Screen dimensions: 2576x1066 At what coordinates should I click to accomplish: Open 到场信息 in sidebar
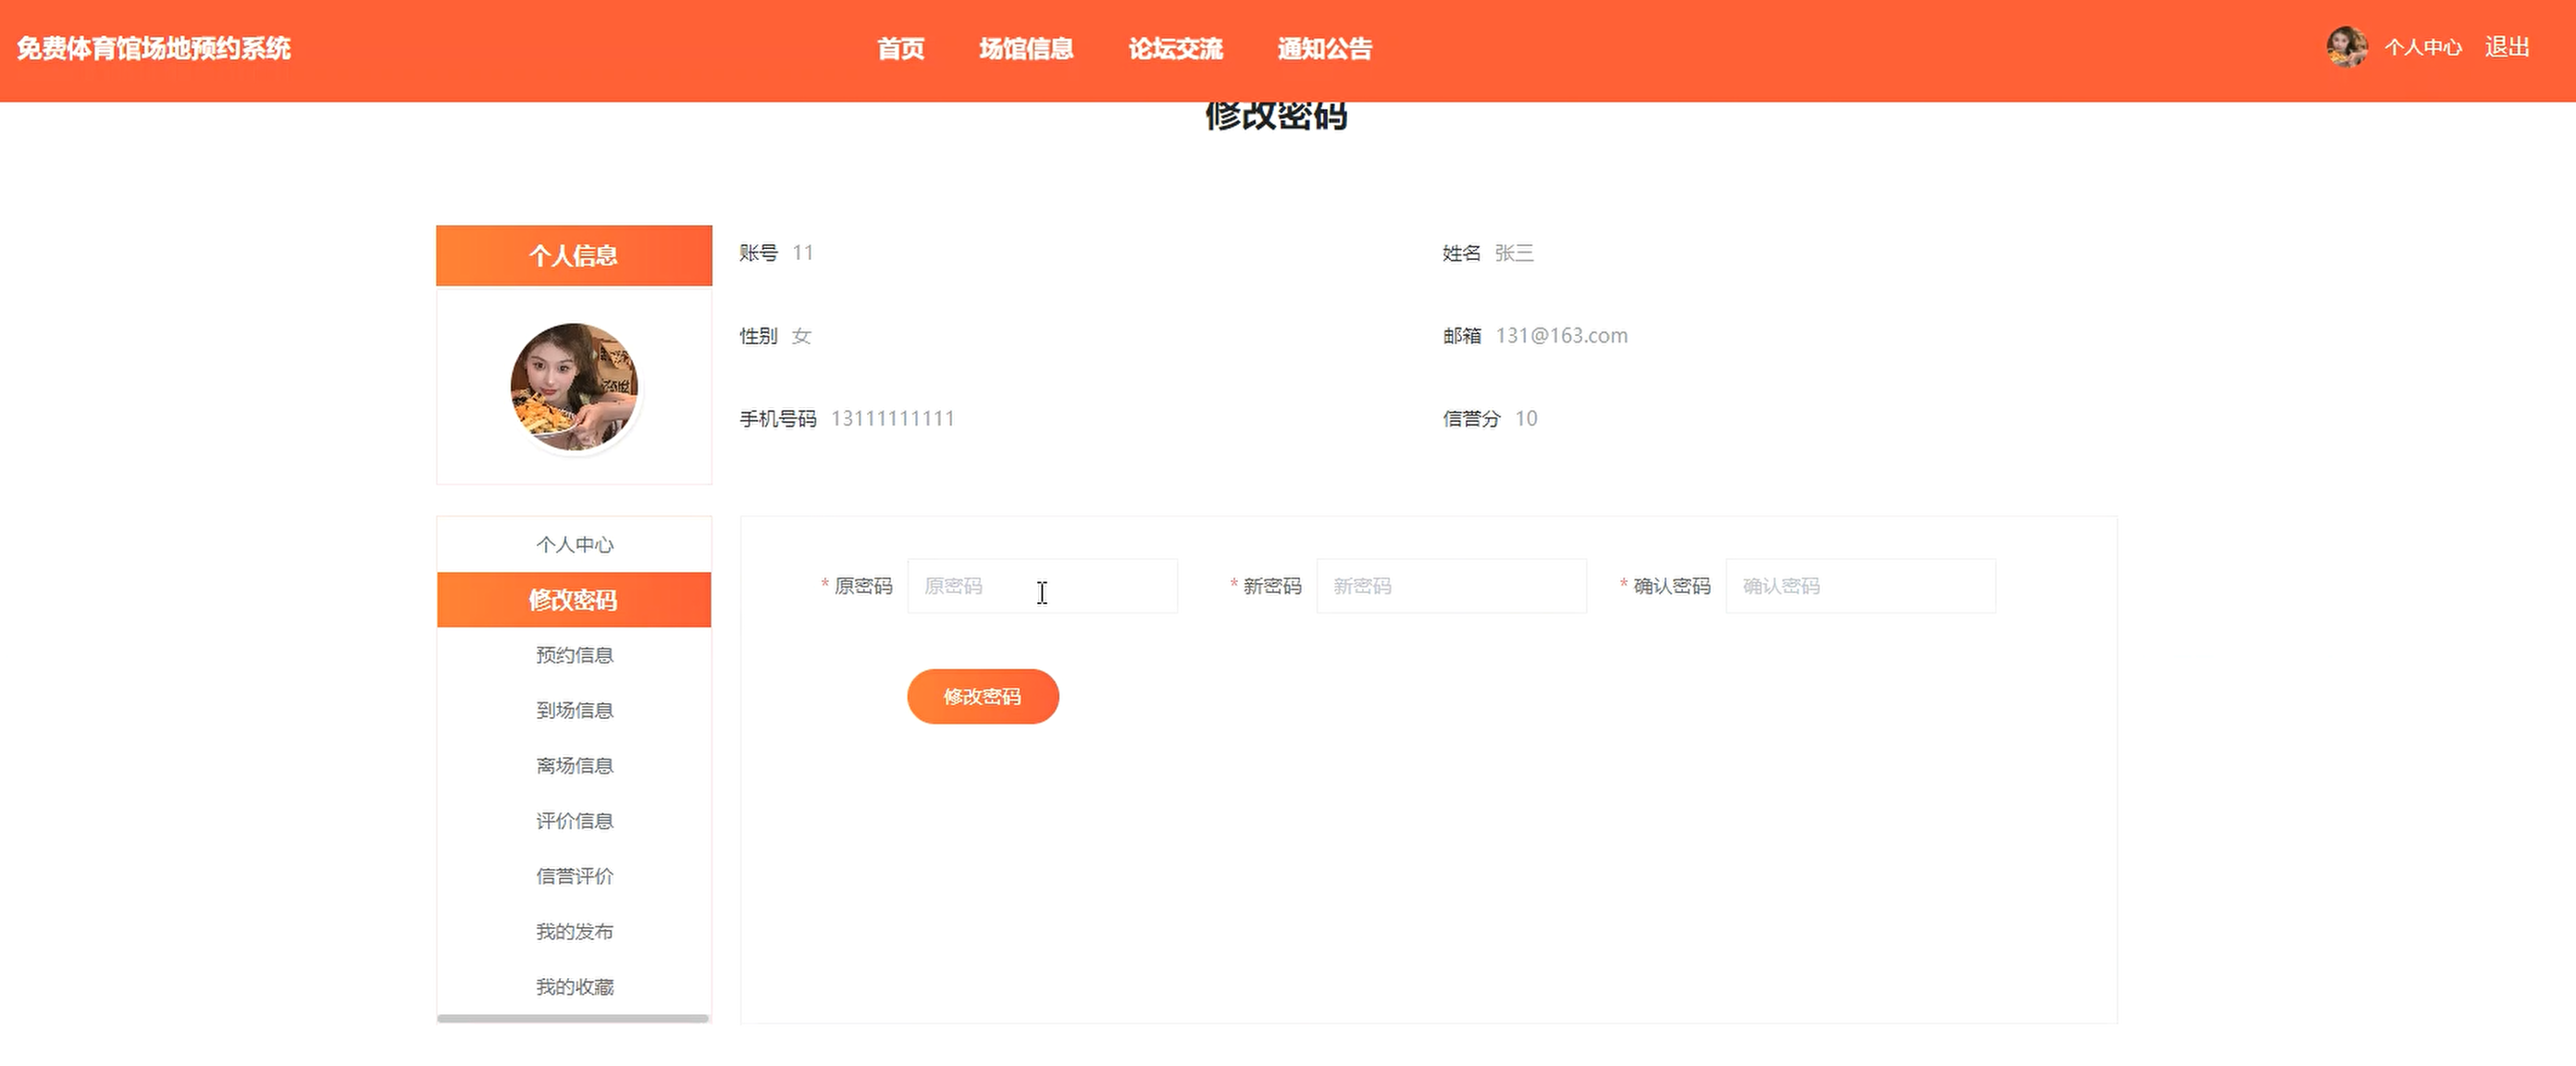[574, 710]
